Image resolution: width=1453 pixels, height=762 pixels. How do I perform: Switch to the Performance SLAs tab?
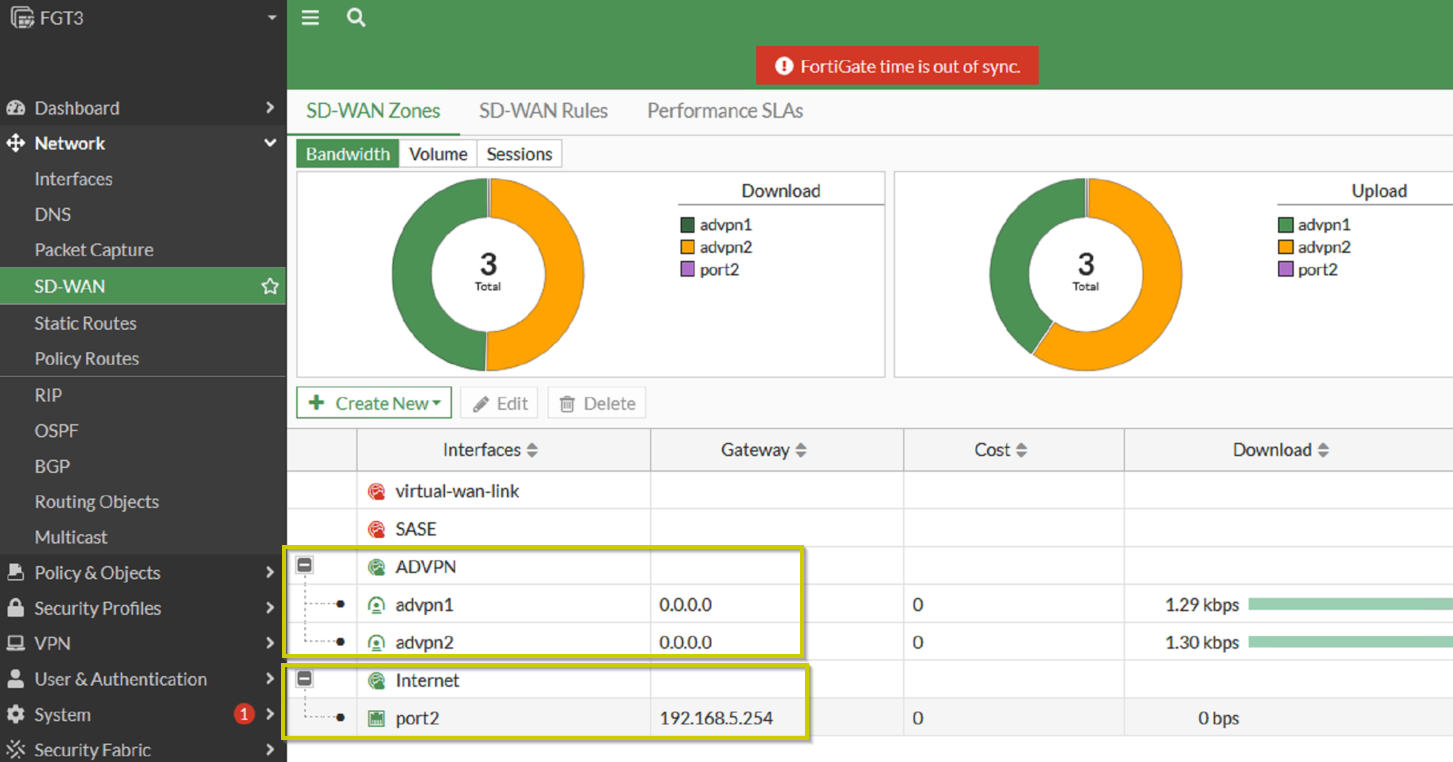(x=725, y=111)
